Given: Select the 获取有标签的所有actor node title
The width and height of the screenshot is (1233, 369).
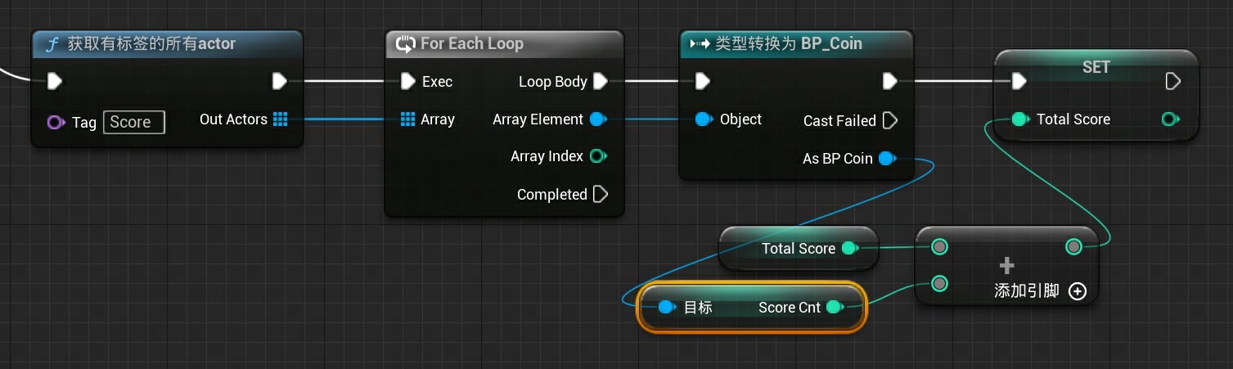Looking at the screenshot, I should (152, 44).
